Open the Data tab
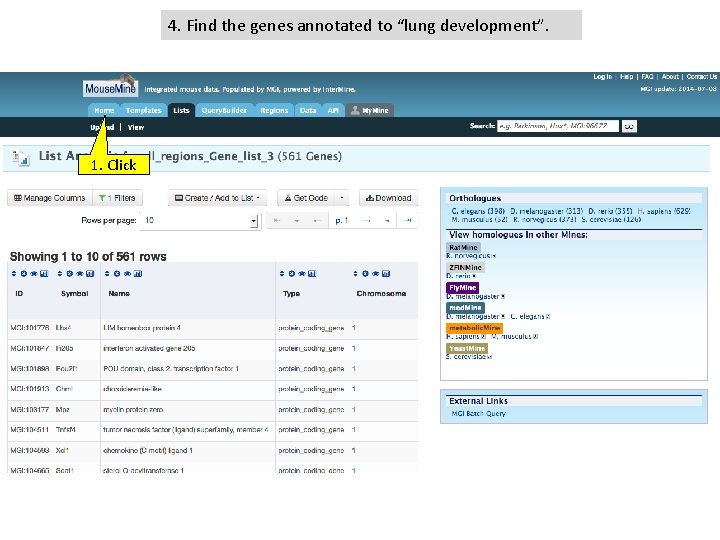720x540 pixels. (308, 111)
